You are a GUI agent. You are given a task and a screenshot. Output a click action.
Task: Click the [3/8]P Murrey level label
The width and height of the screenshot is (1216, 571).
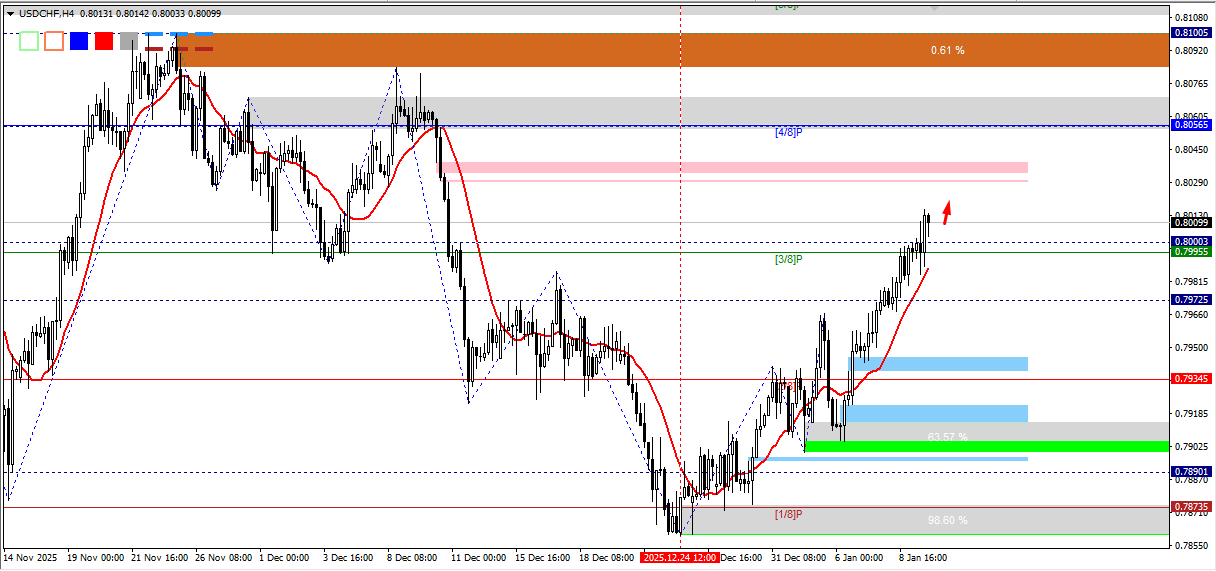pyautogui.click(x=789, y=259)
